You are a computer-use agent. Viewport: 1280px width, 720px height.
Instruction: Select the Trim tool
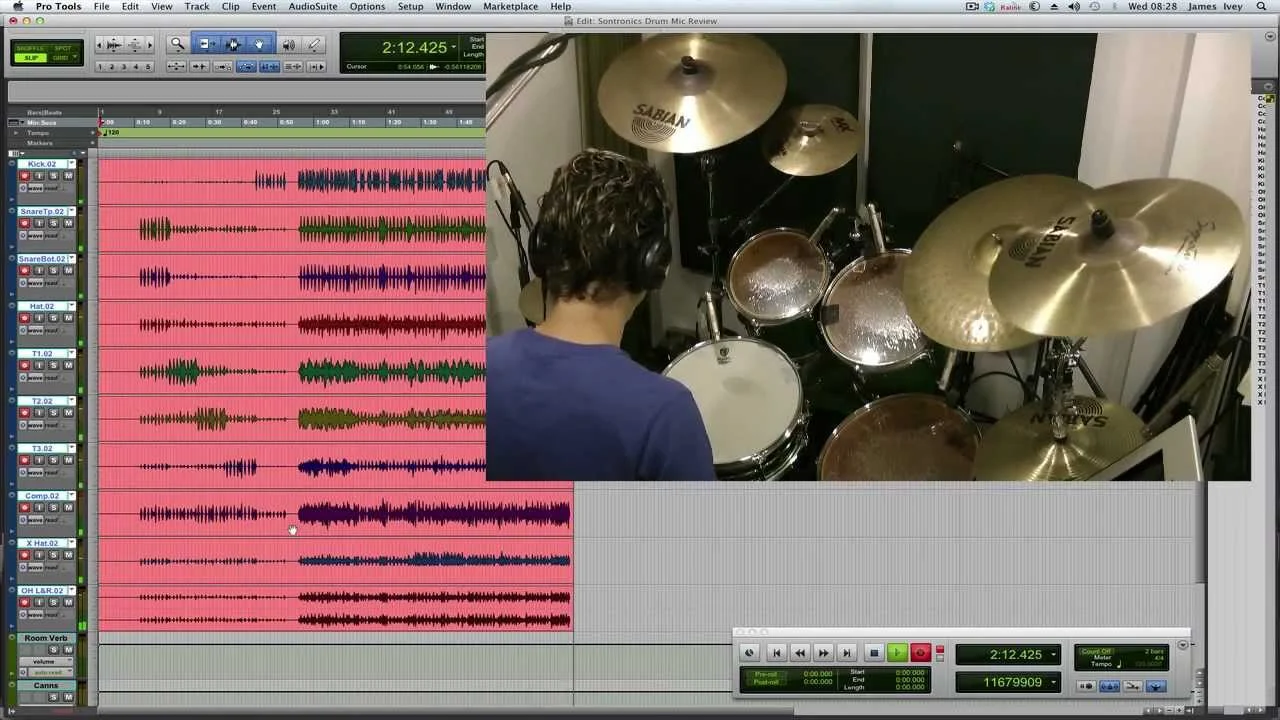(x=206, y=44)
